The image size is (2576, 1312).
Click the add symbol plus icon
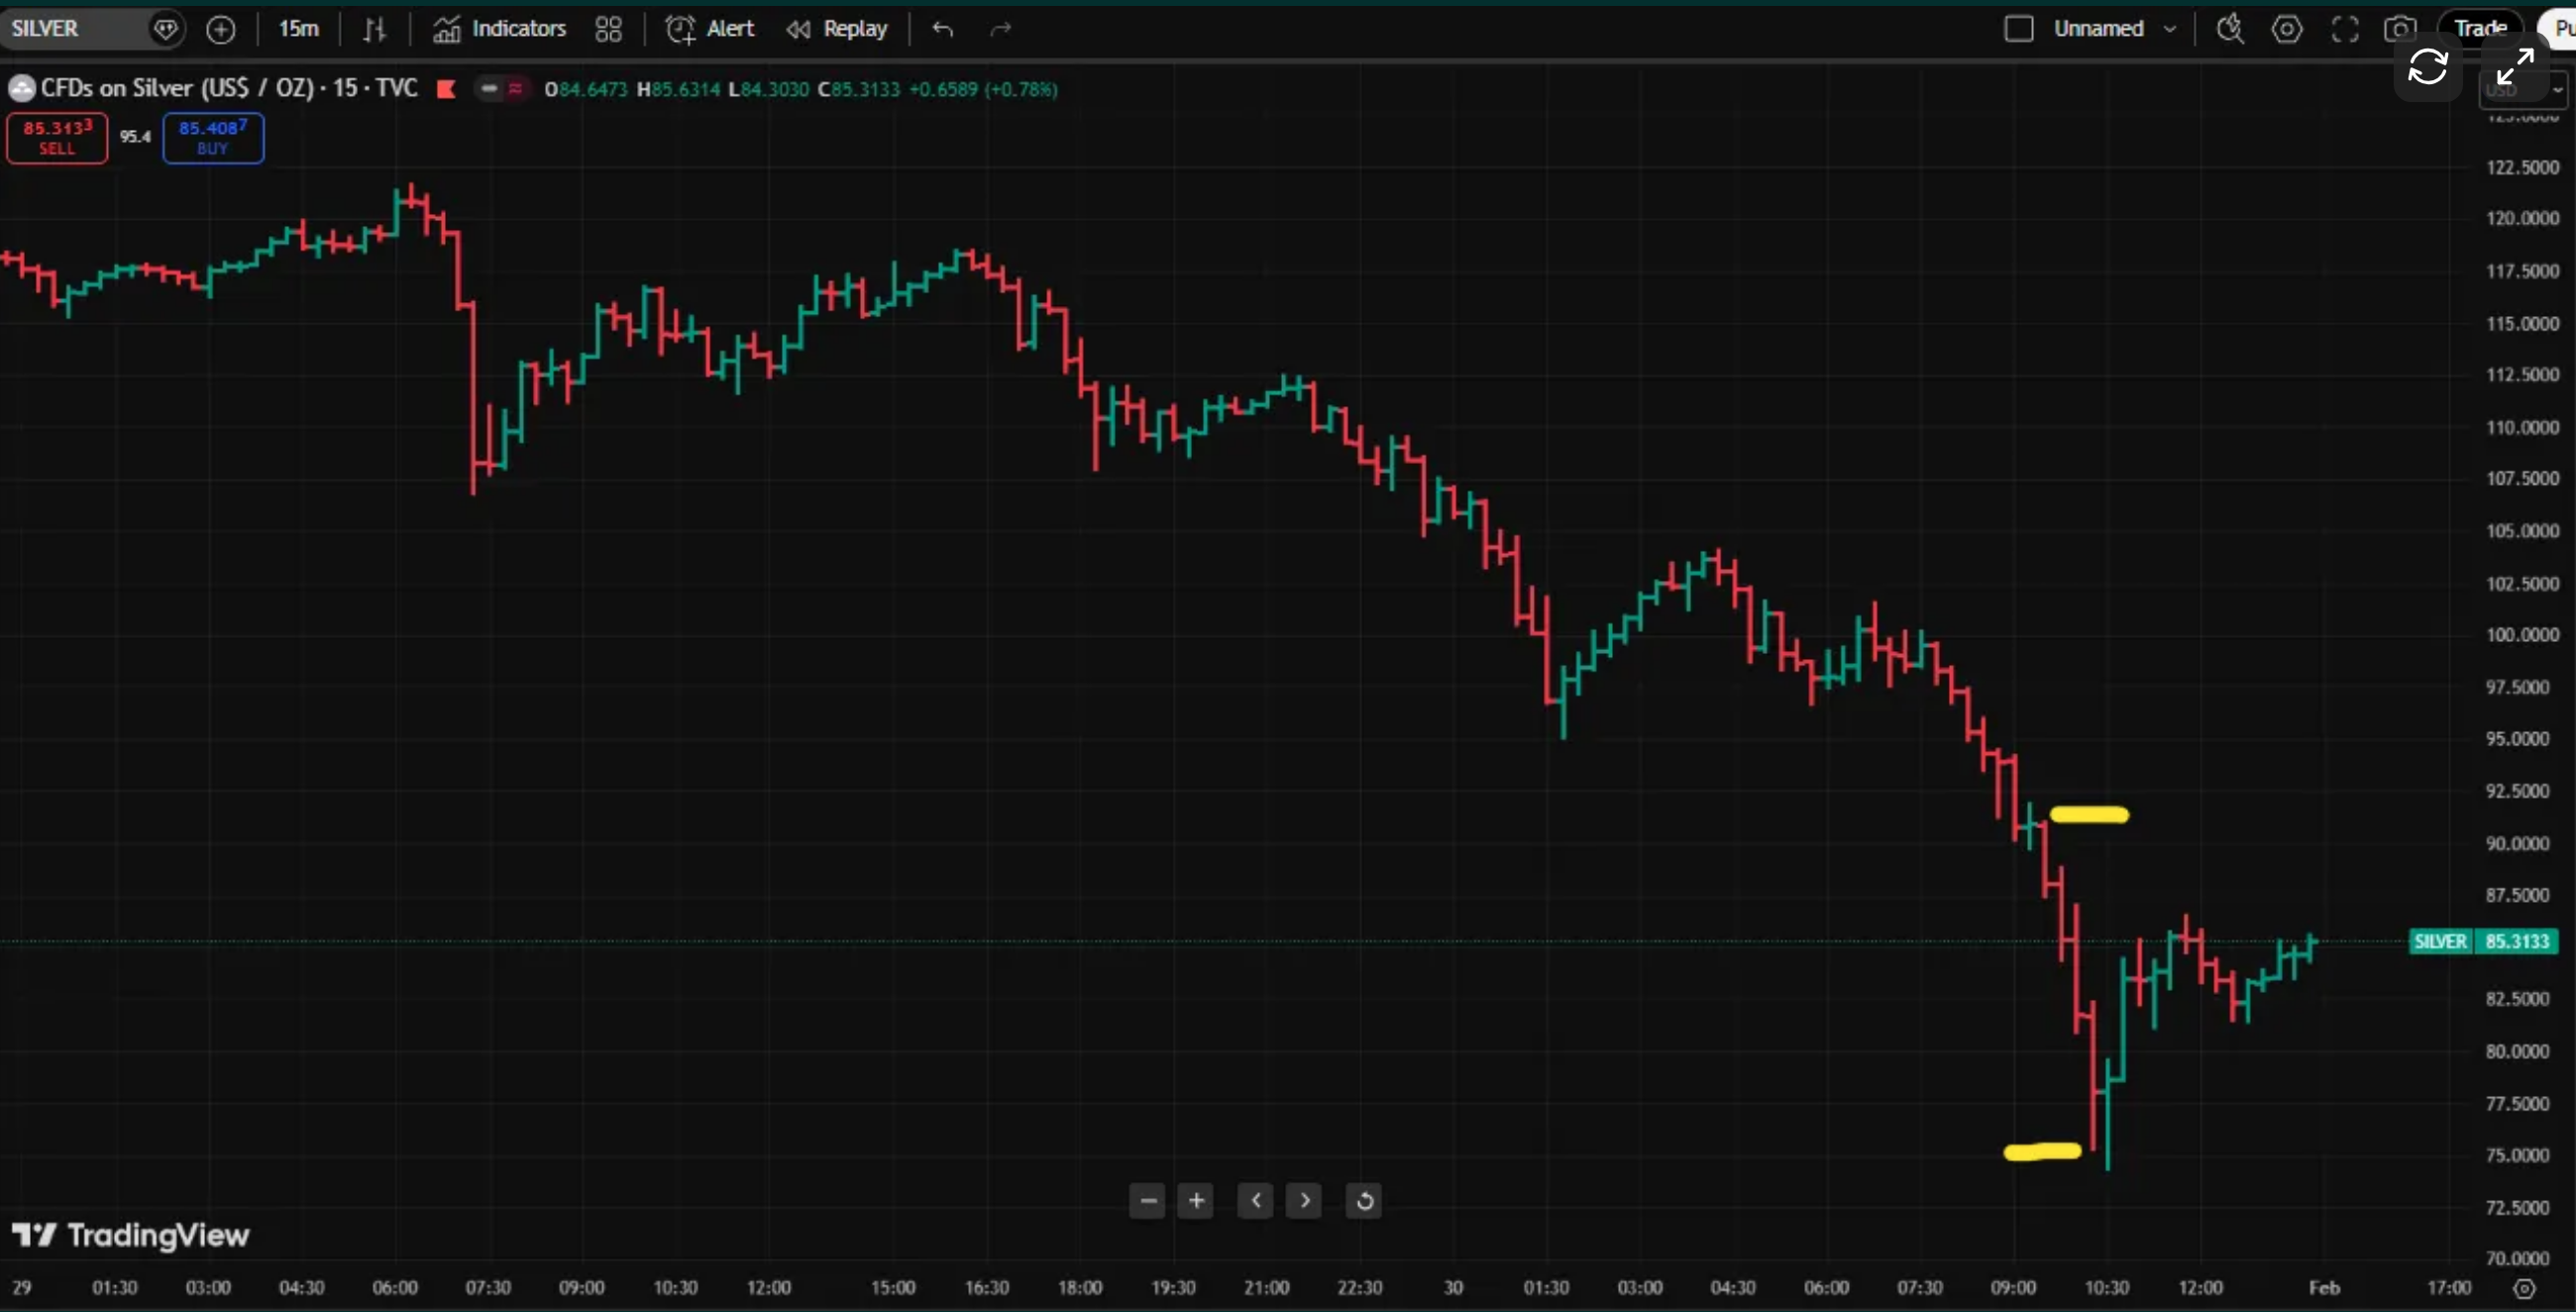point(220,29)
